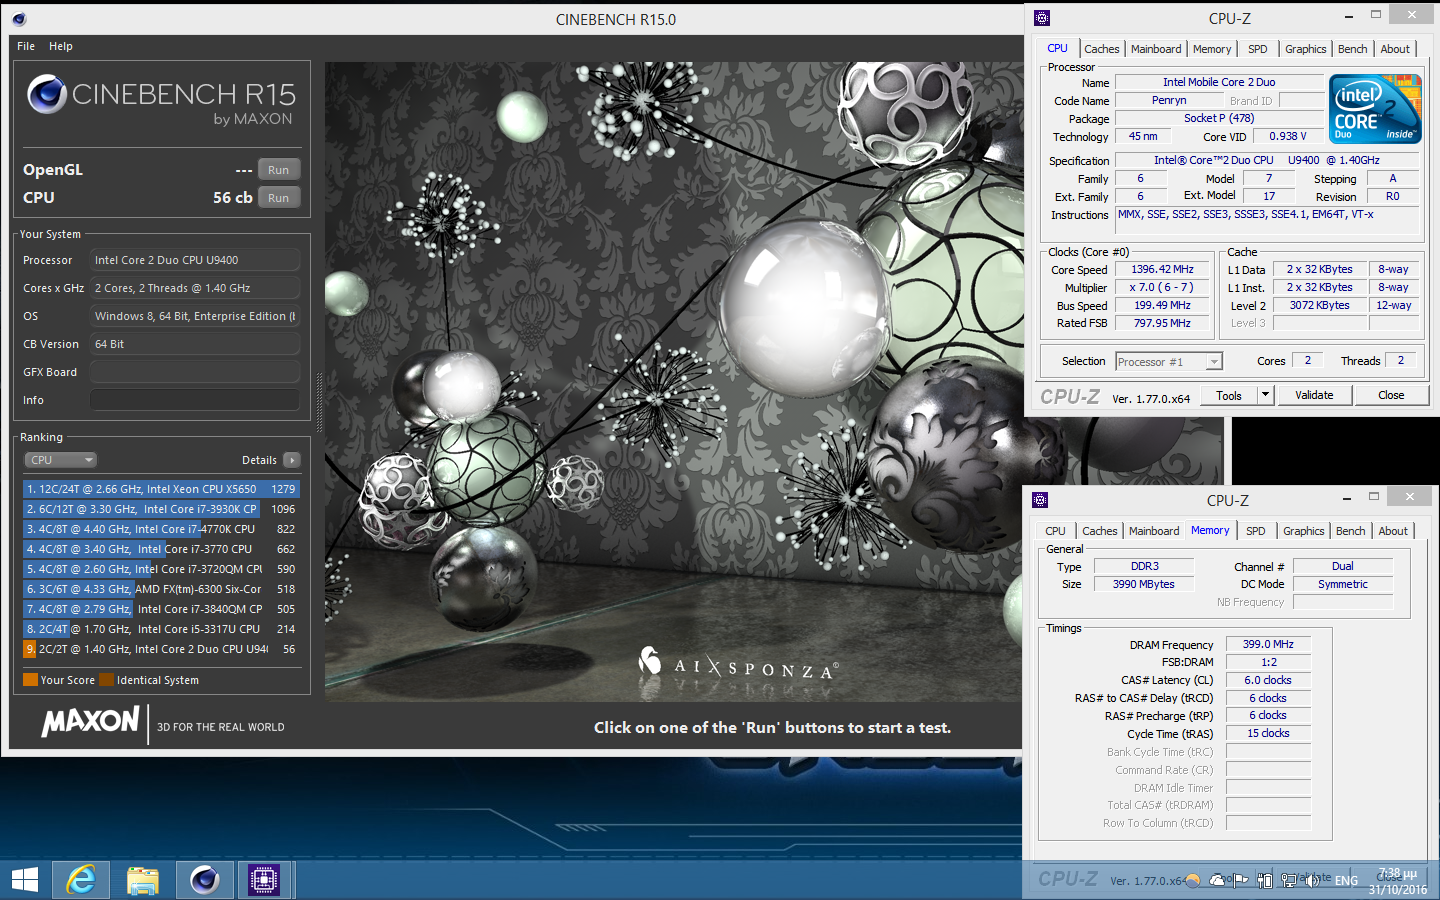Select ranking row 'Intel Core i7-3930K'
The width and height of the screenshot is (1440, 900).
tap(161, 509)
